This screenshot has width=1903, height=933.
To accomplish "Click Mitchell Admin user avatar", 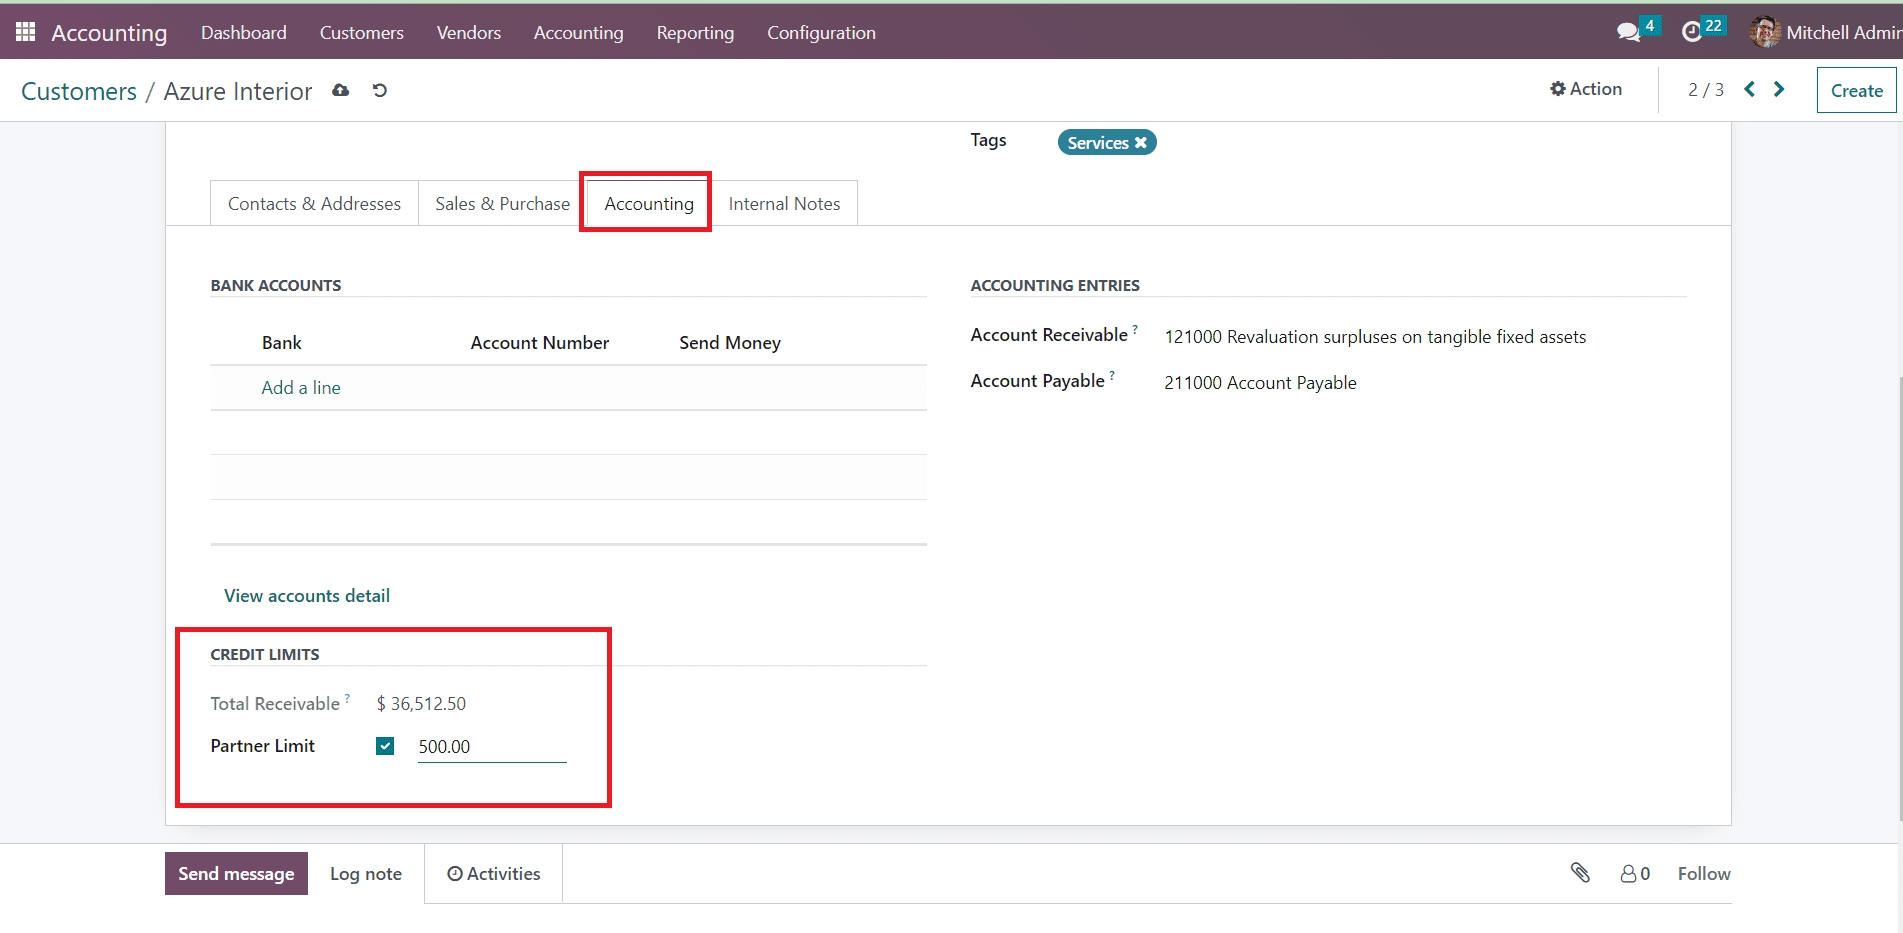I will point(1765,32).
